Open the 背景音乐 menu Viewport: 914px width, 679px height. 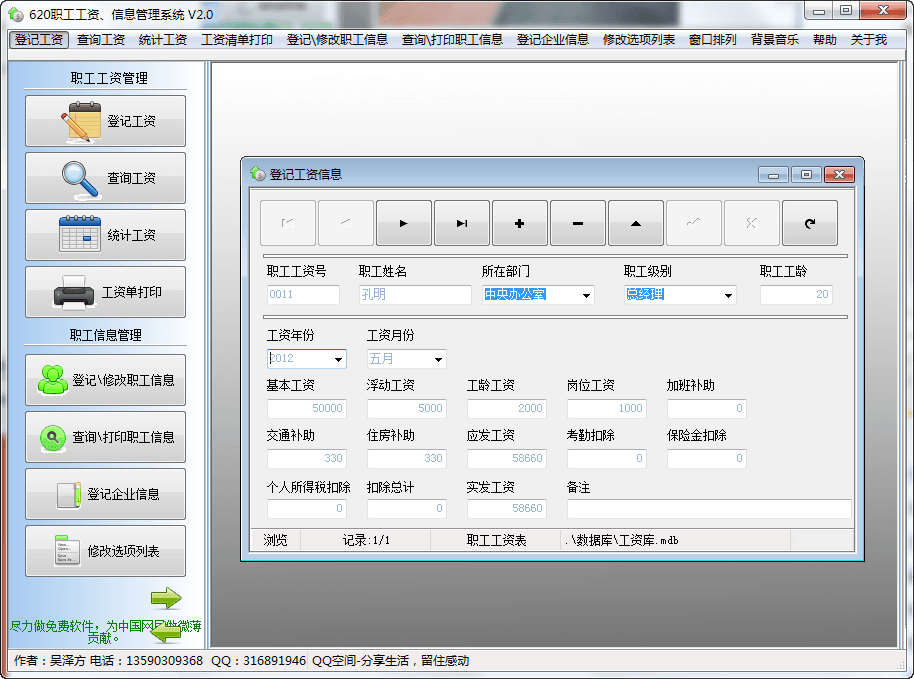774,40
